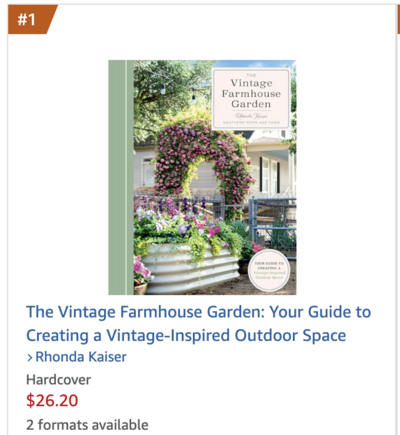Open The Vintage Farmhouse Garden cover image
Image resolution: width=400 pixels, height=435 pixels.
(202, 177)
